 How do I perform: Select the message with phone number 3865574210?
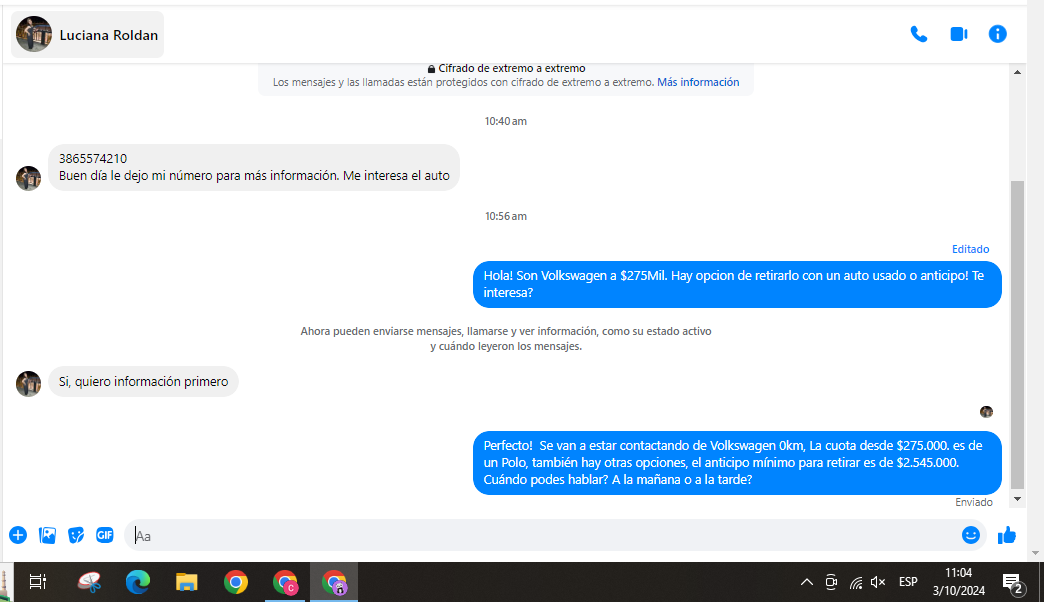tap(254, 167)
